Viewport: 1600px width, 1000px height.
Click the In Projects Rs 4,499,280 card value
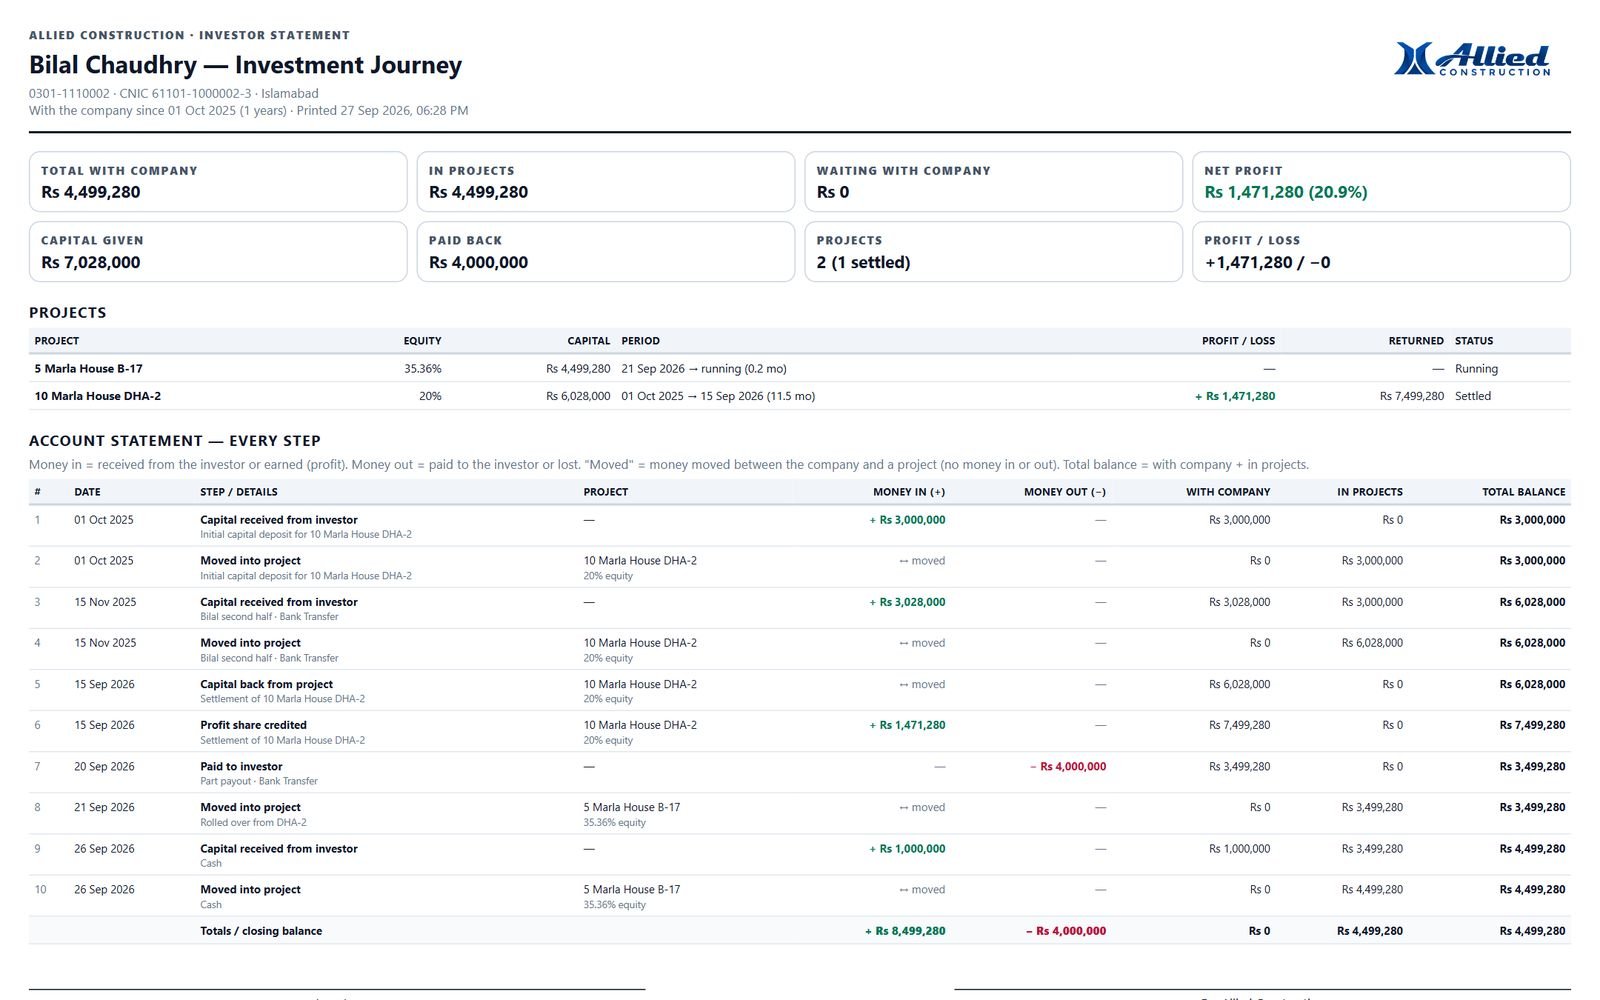(x=478, y=192)
